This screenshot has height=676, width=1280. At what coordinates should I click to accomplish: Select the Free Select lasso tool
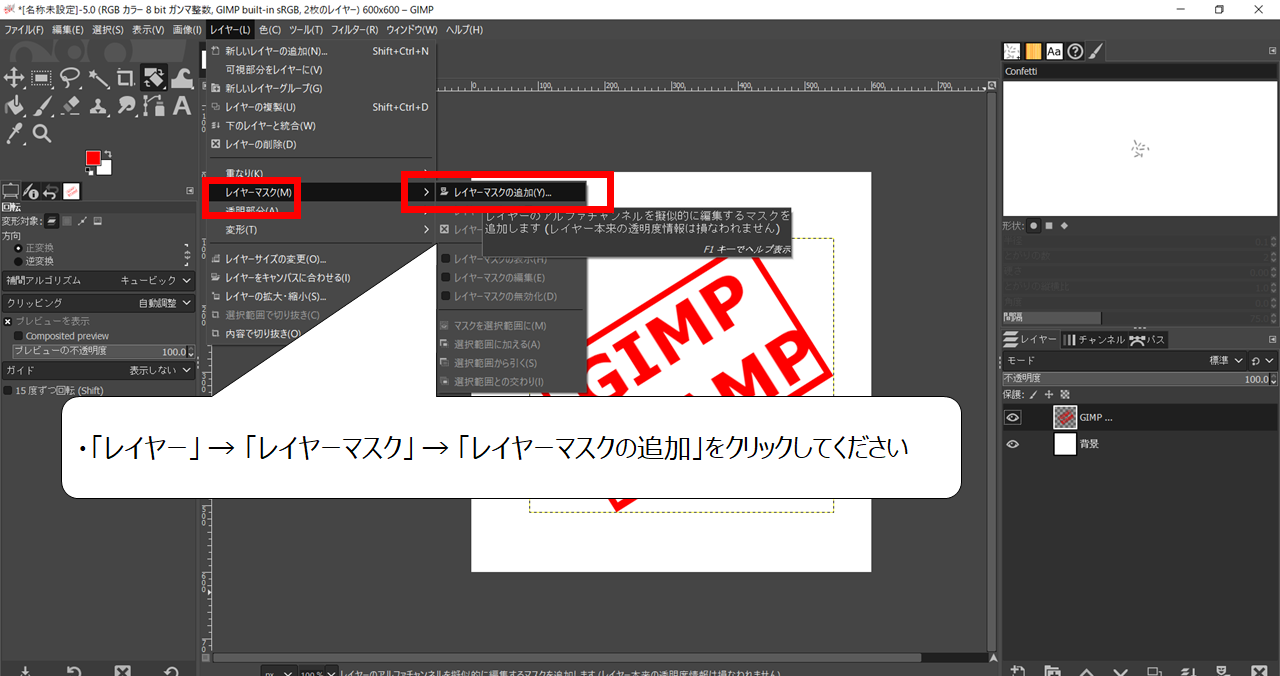pyautogui.click(x=70, y=78)
